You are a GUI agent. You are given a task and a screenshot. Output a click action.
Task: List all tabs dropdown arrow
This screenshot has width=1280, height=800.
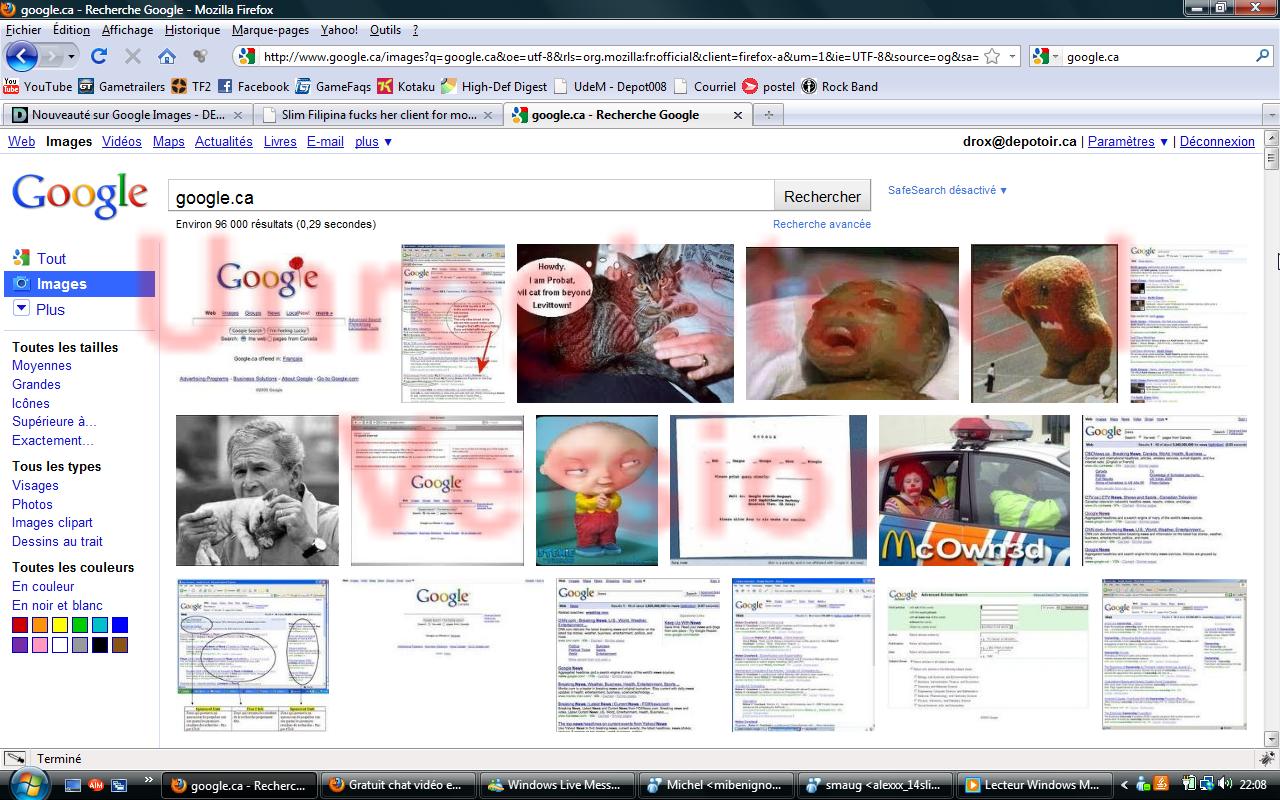pos(1271,114)
